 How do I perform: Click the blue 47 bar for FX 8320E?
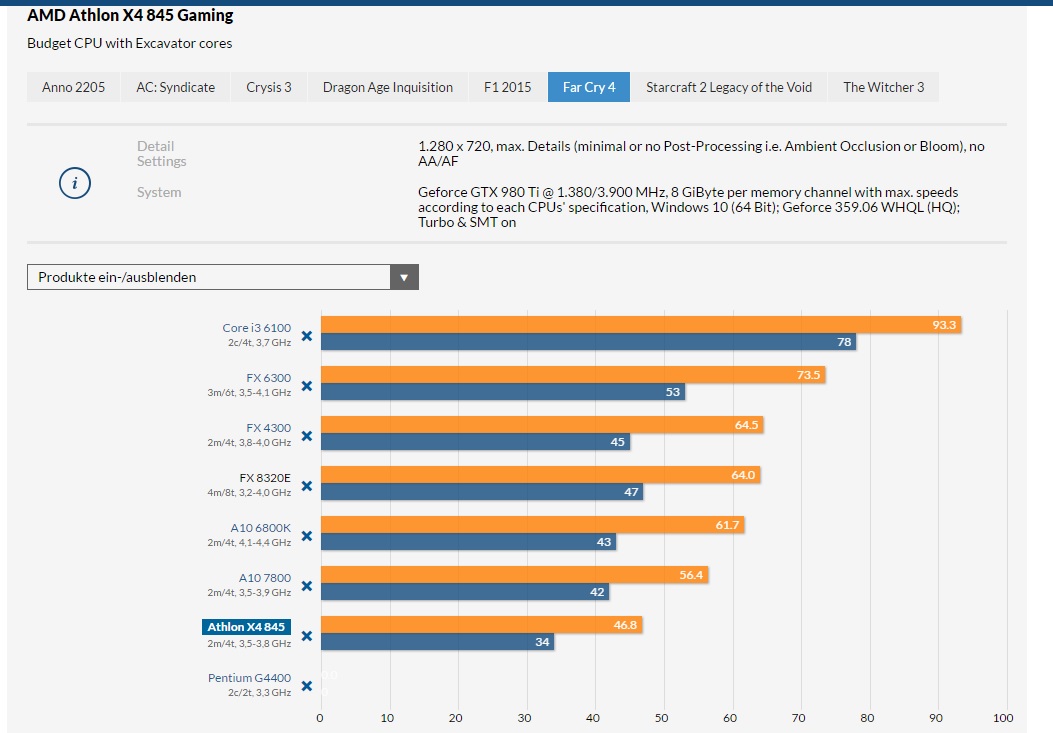482,492
